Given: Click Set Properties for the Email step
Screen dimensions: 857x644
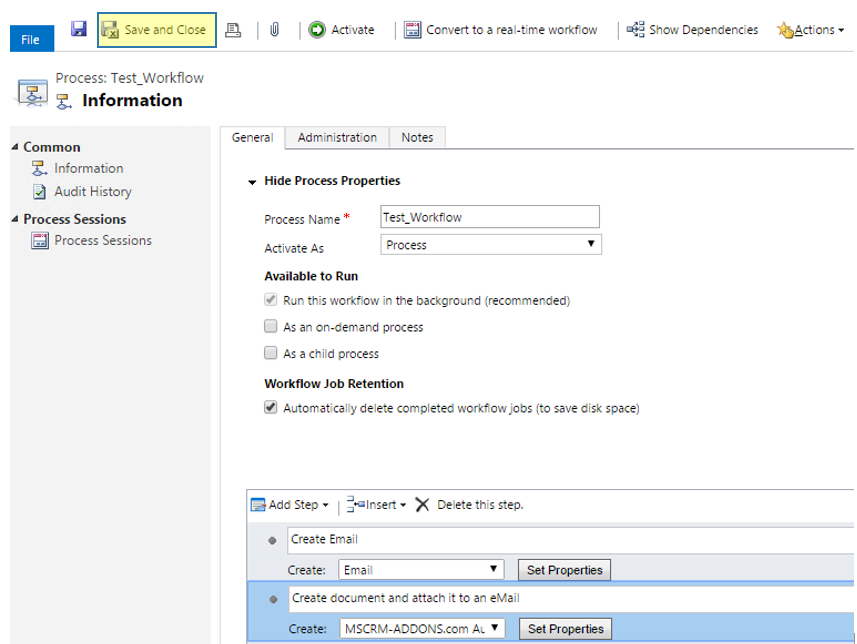Looking at the screenshot, I should pyautogui.click(x=566, y=569).
